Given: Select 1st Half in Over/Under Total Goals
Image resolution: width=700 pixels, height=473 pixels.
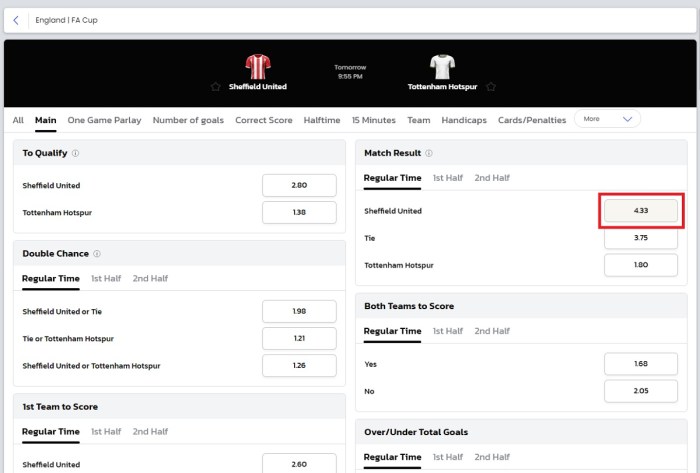Looking at the screenshot, I should point(448,457).
